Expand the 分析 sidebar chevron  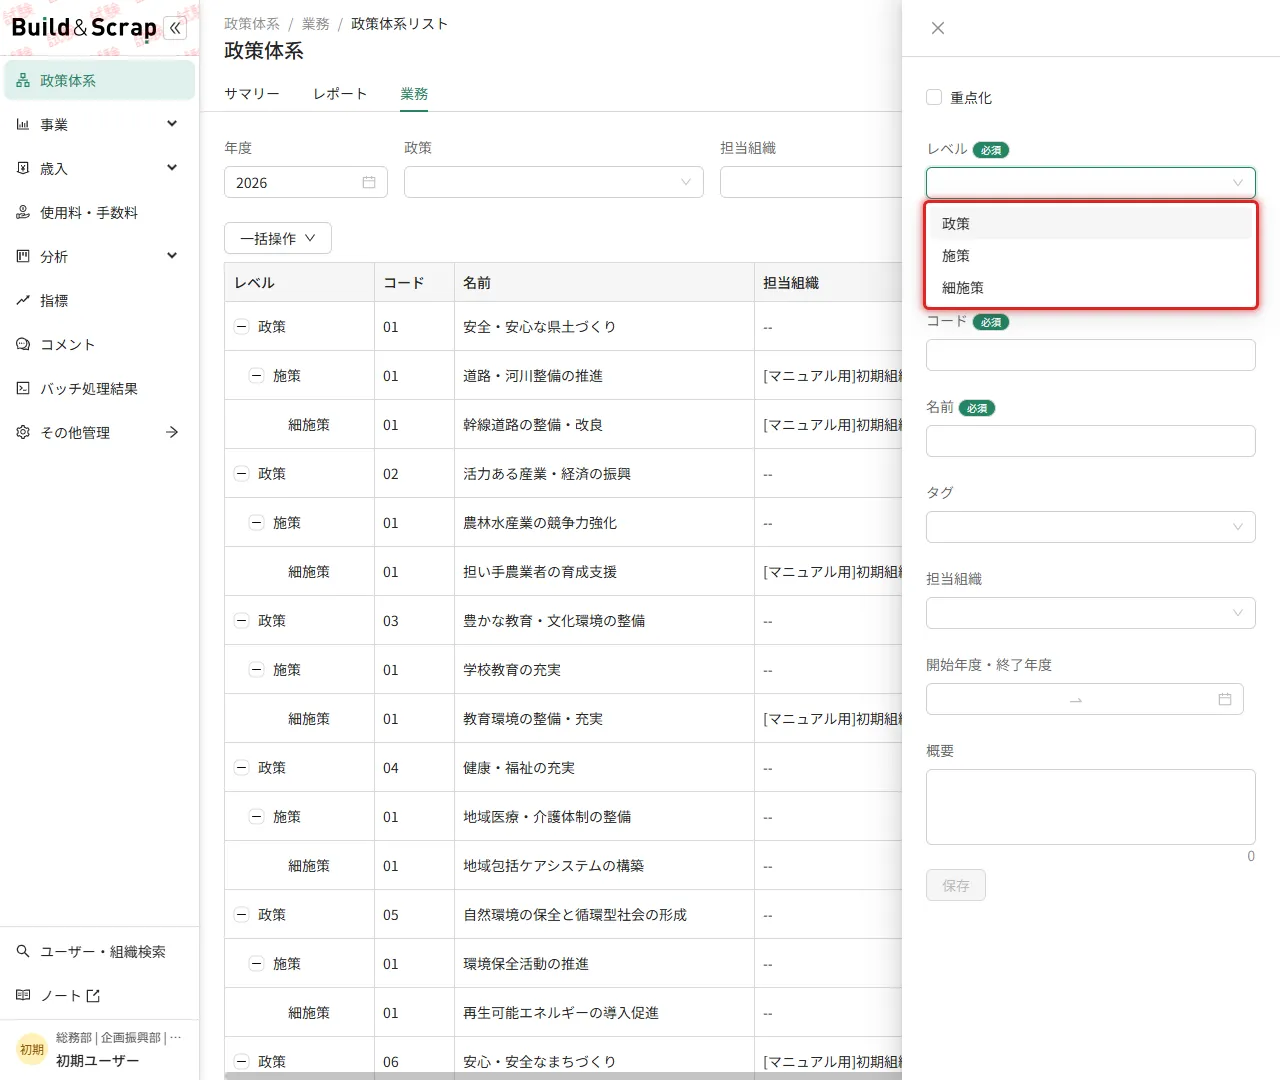(x=172, y=256)
